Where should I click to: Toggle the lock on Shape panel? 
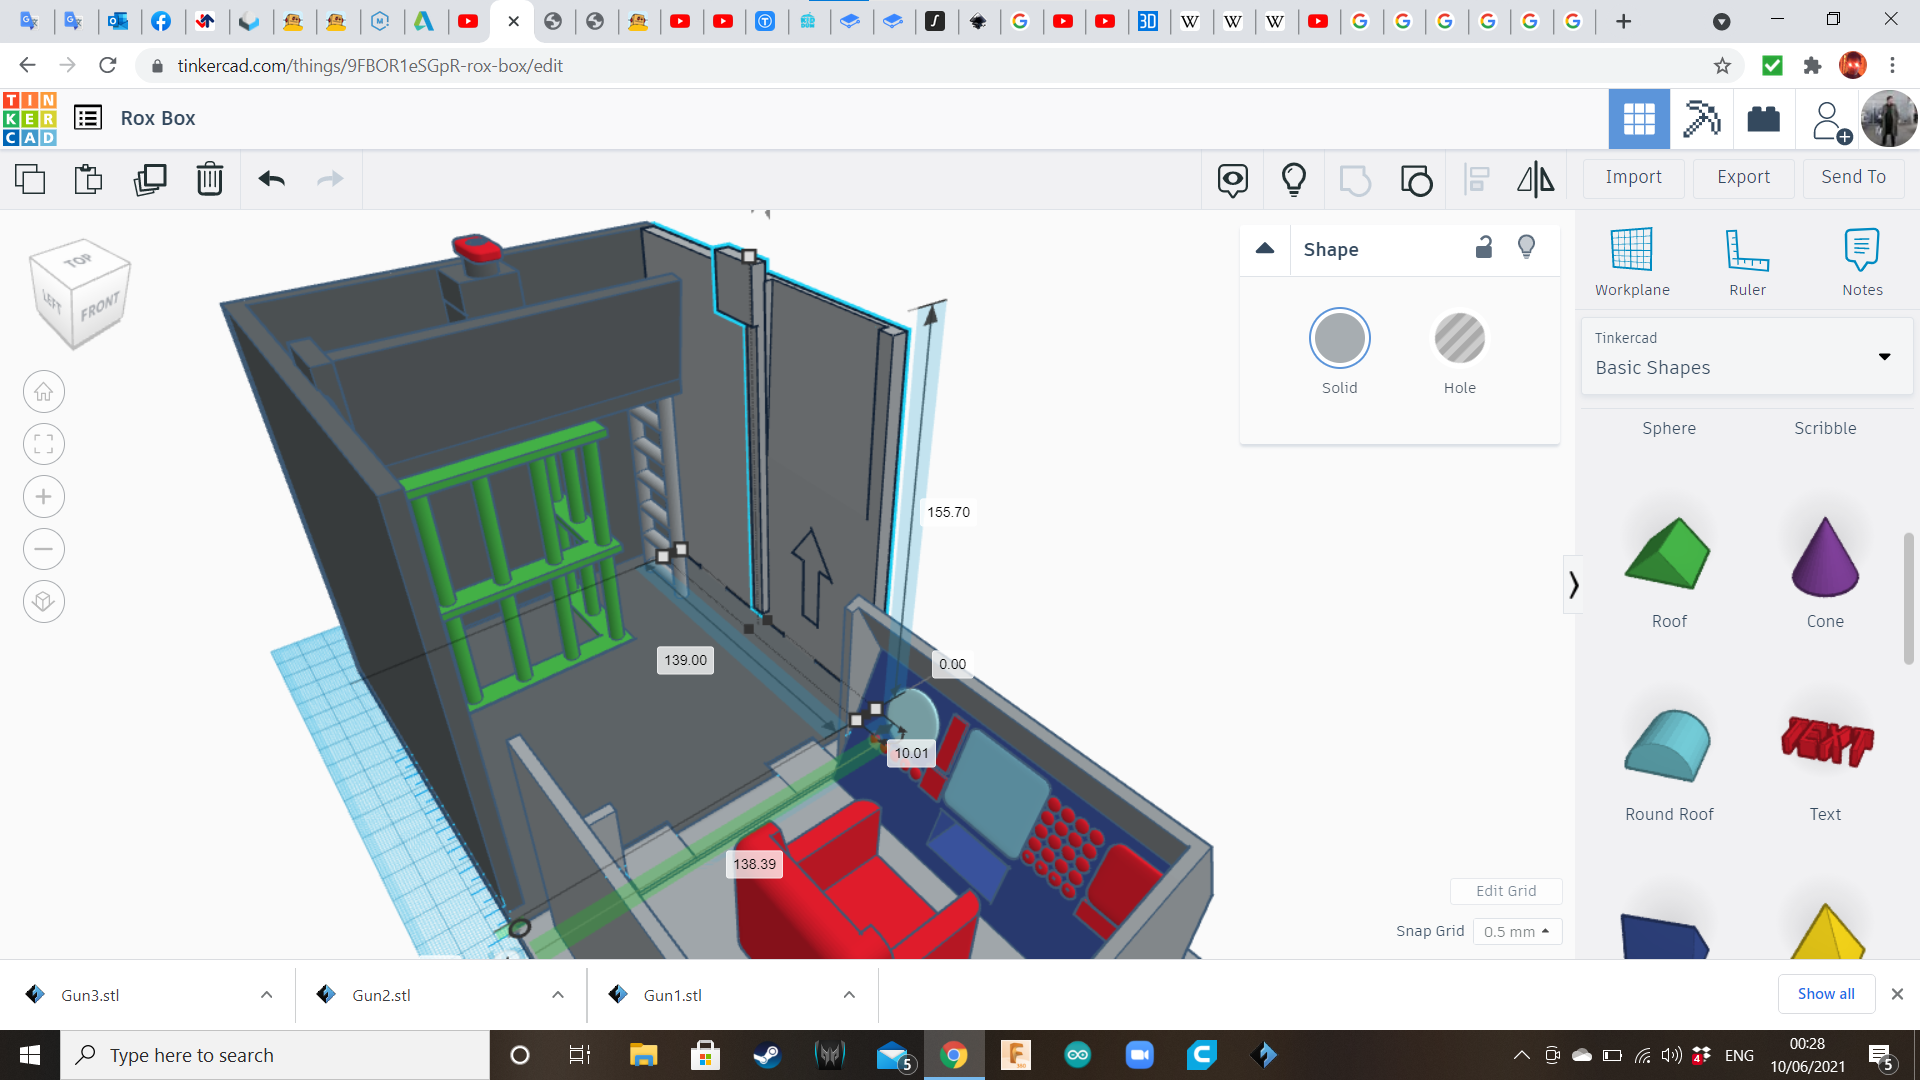pos(1484,248)
